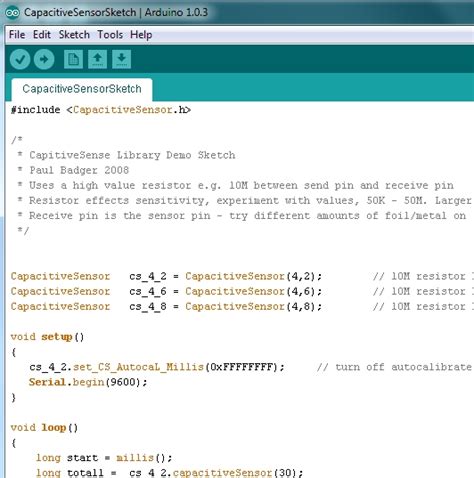Click the 'CapitiveSense Library Demo Sketch' comment
The height and width of the screenshot is (478, 474).
[x=132, y=155]
